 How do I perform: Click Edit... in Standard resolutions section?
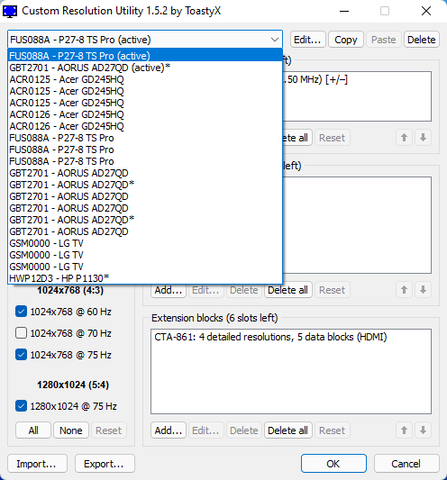click(206, 290)
